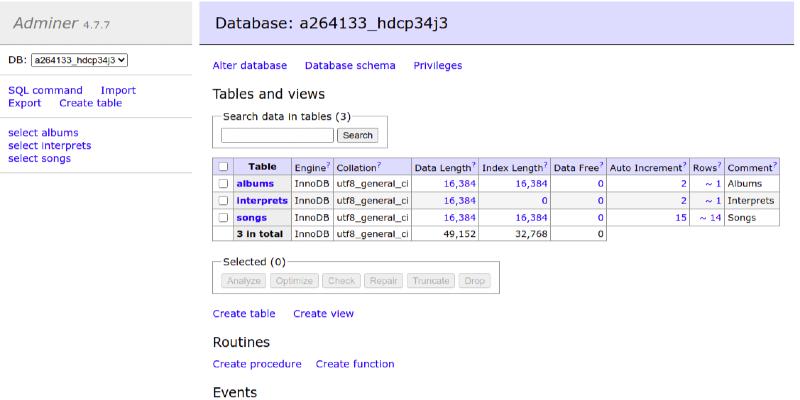The height and width of the screenshot is (400, 800).
Task: Select songs in the sidebar
Action: pyautogui.click(x=40, y=158)
